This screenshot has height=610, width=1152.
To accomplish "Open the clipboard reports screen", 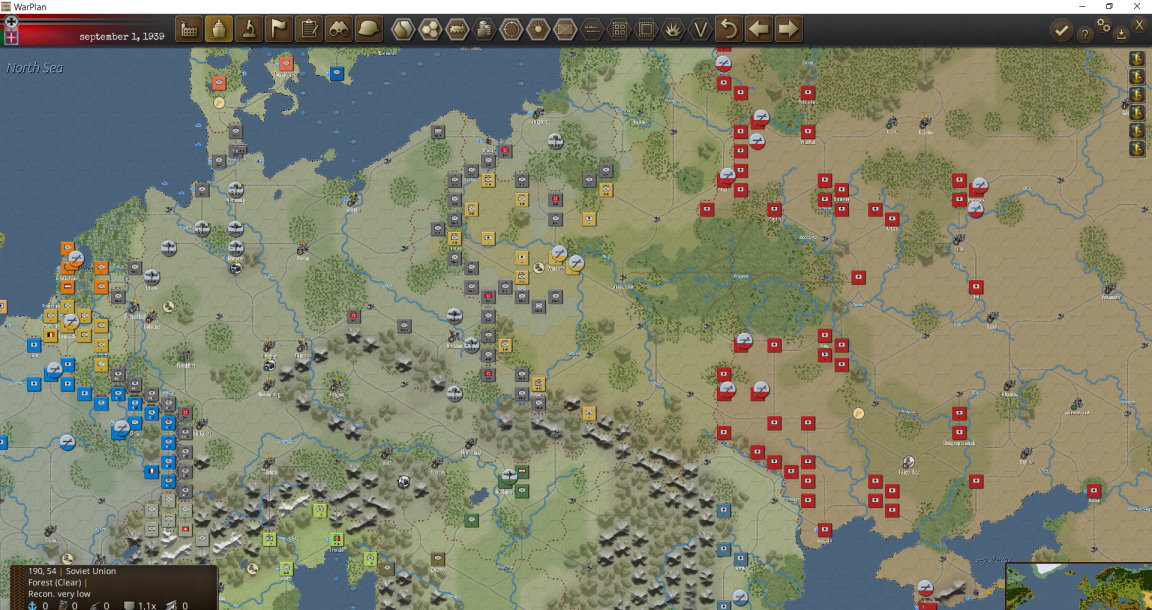I will 309,29.
